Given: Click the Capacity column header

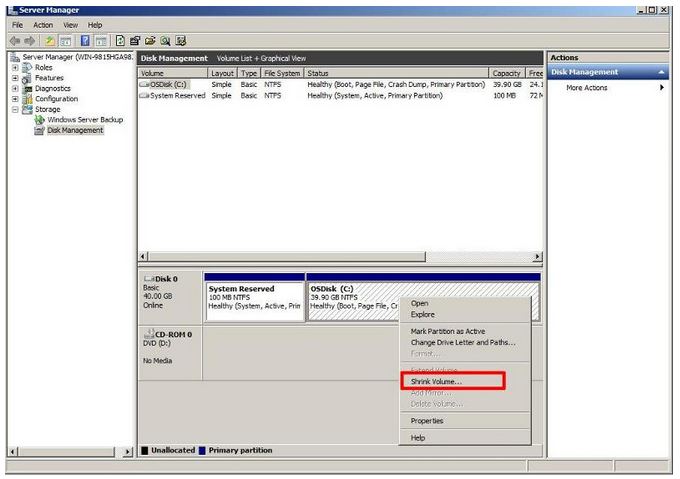Looking at the screenshot, I should [x=507, y=73].
